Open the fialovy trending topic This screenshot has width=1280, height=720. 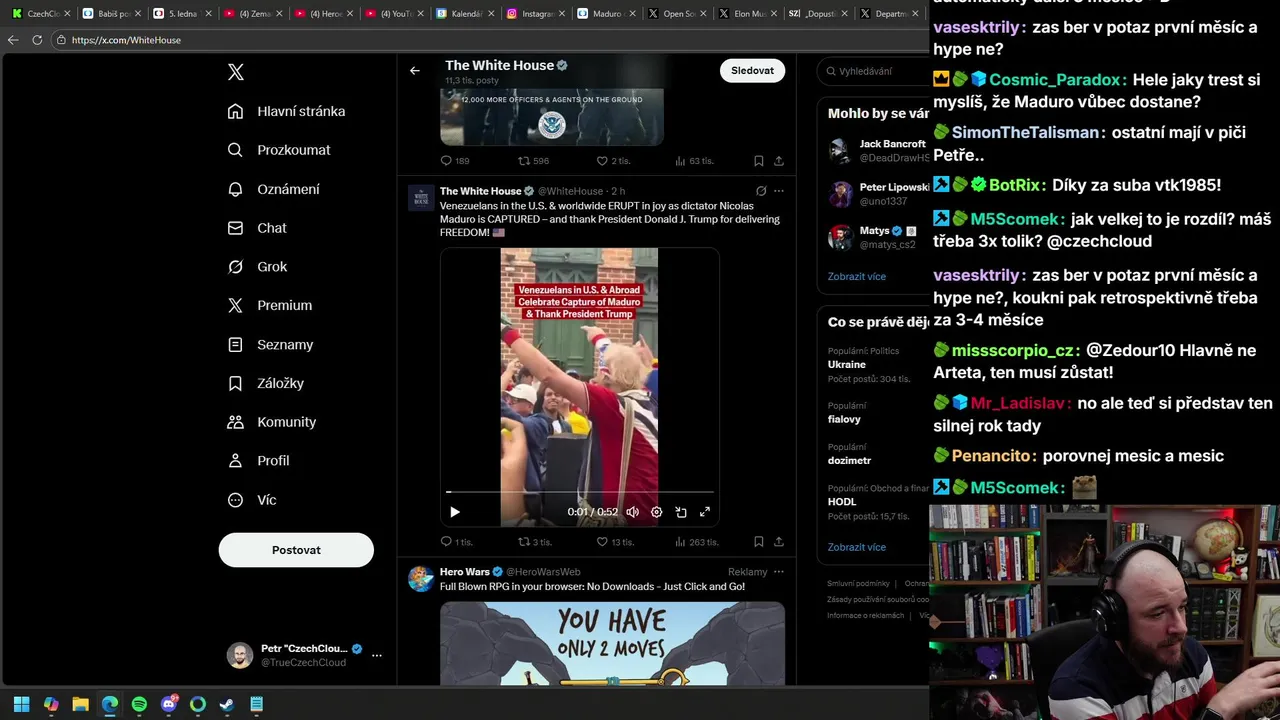click(844, 419)
